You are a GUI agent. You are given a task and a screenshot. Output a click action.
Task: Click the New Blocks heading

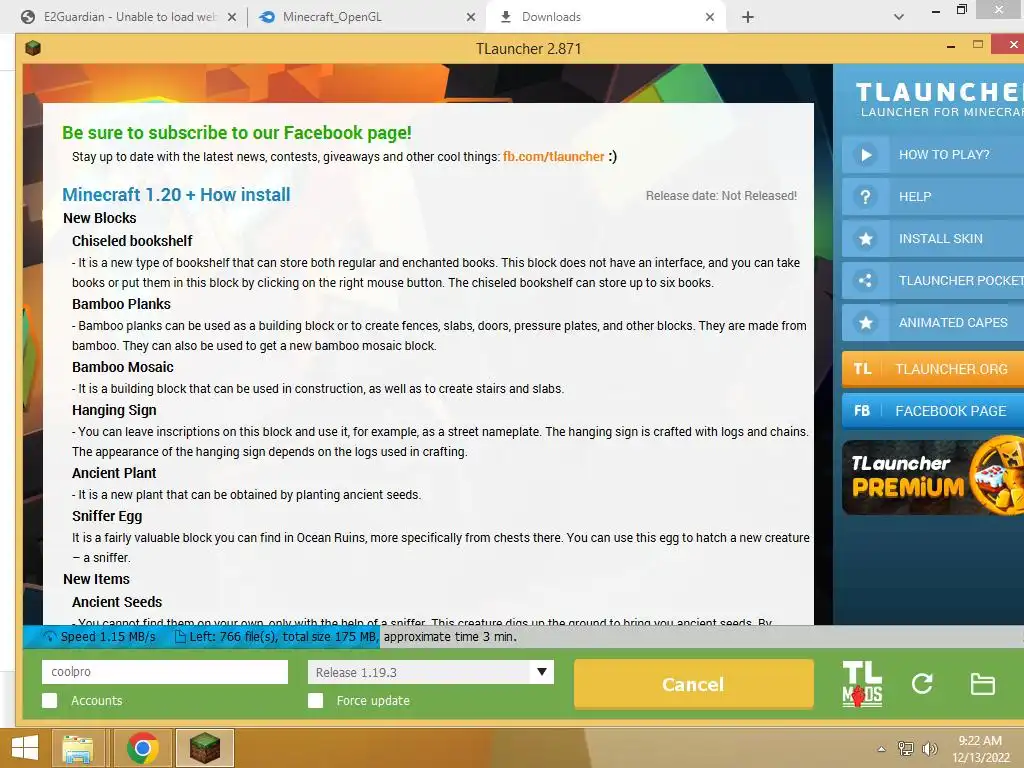[100, 218]
